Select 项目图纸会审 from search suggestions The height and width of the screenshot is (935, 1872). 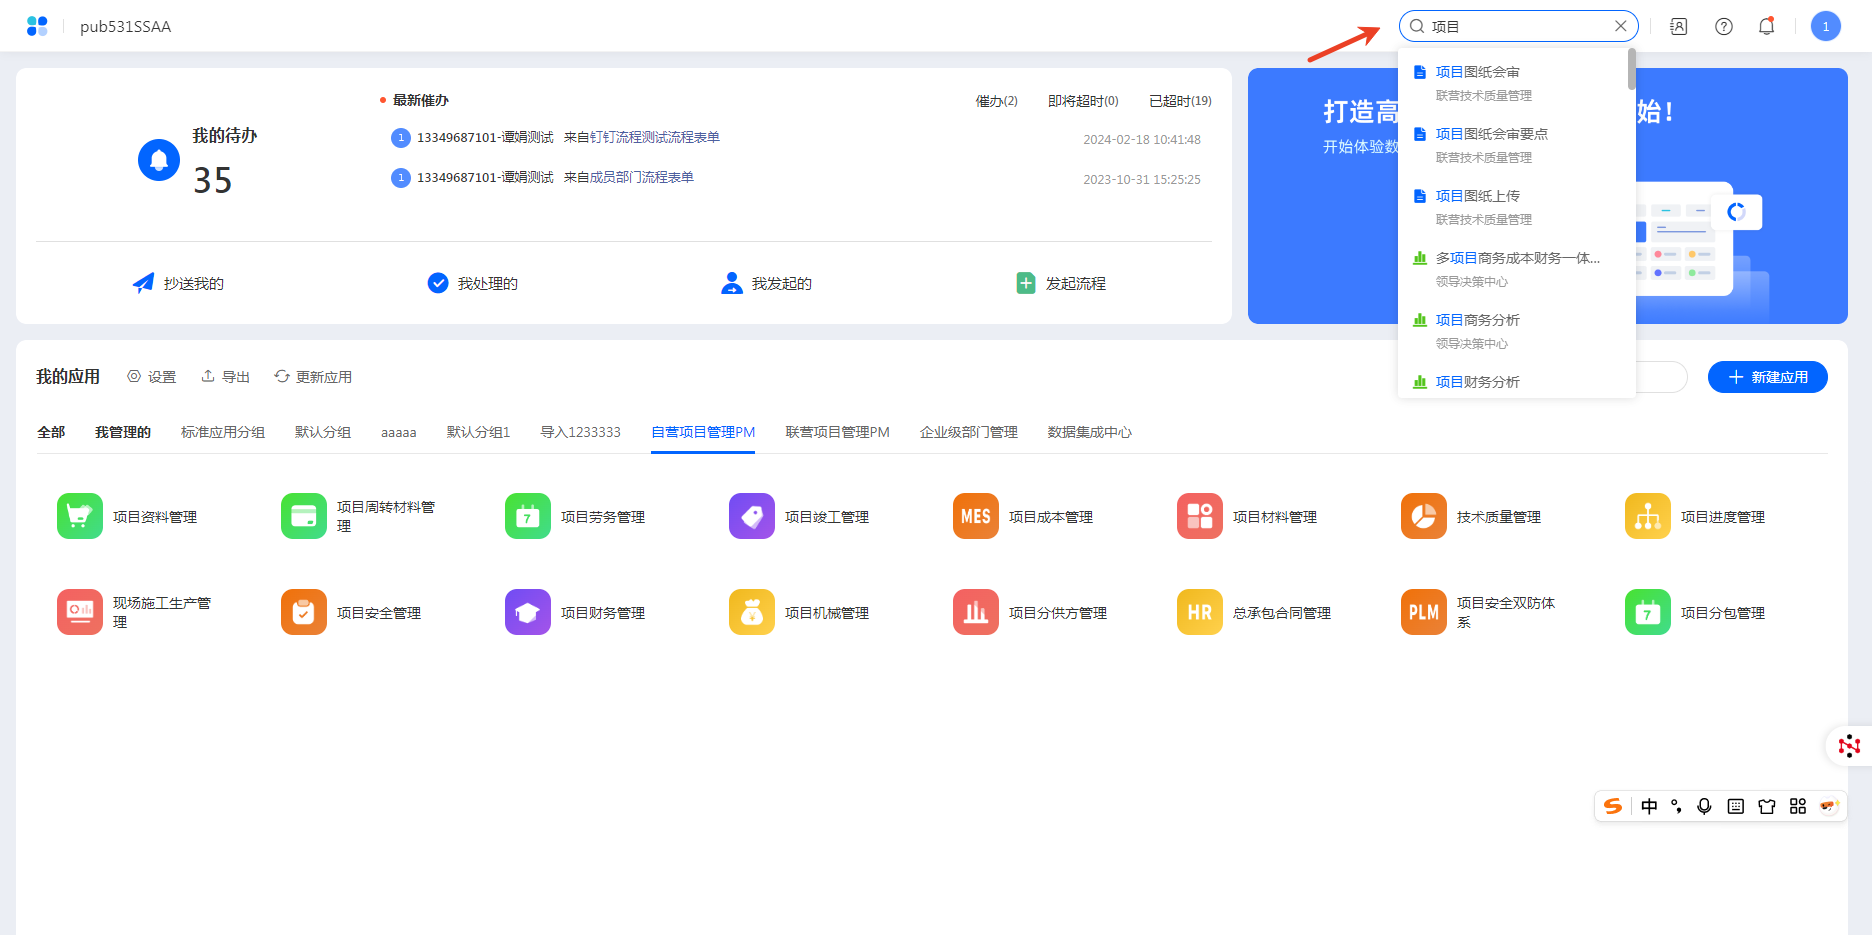point(1477,72)
